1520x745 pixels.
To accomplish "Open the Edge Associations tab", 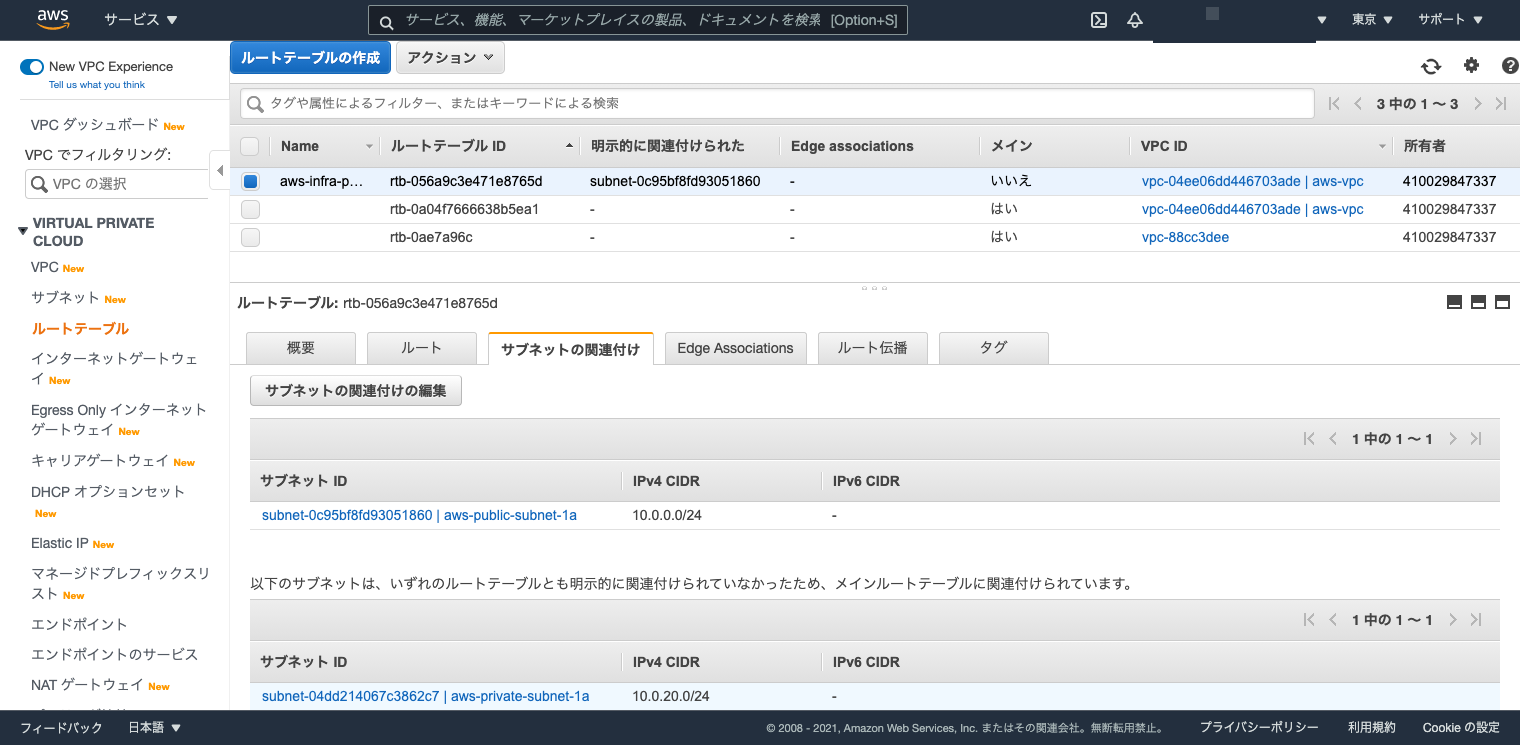I will (x=735, y=348).
